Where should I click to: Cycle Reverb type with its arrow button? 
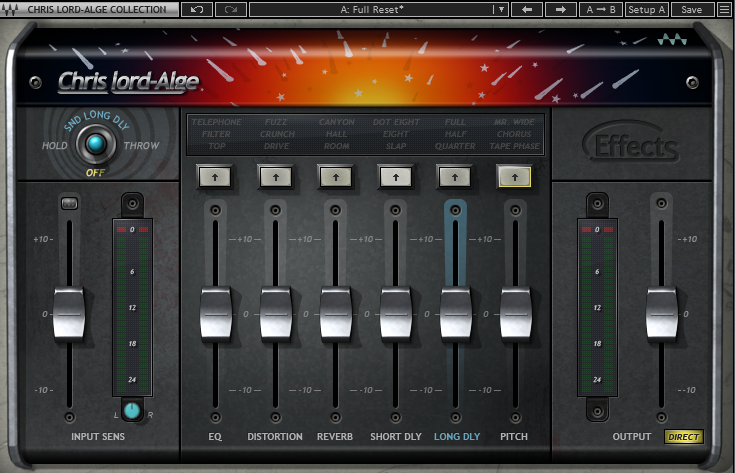pos(335,177)
